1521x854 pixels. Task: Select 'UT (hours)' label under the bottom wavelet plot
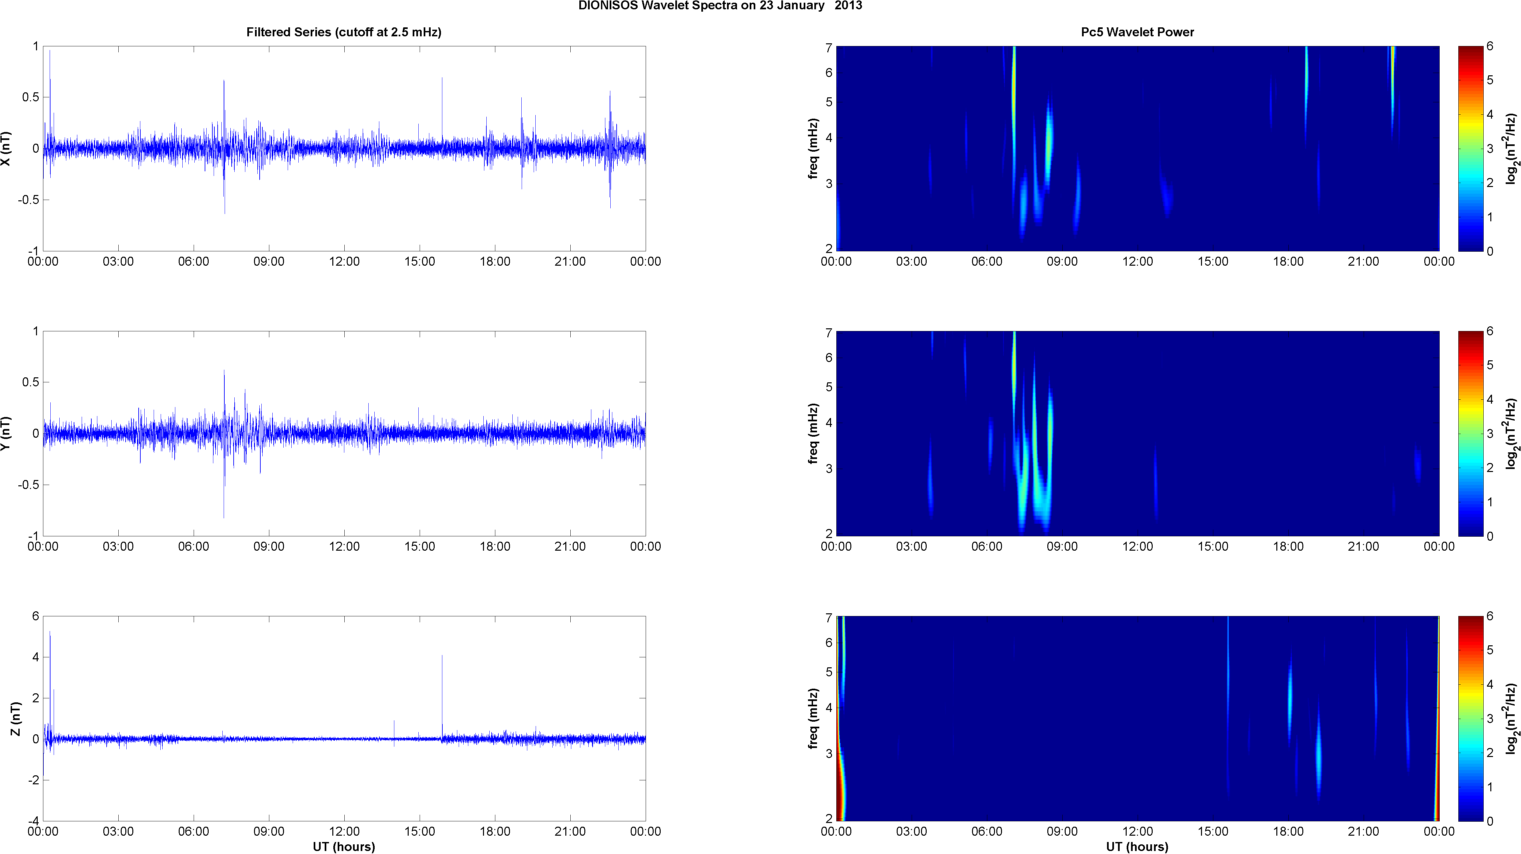pyautogui.click(x=1137, y=847)
